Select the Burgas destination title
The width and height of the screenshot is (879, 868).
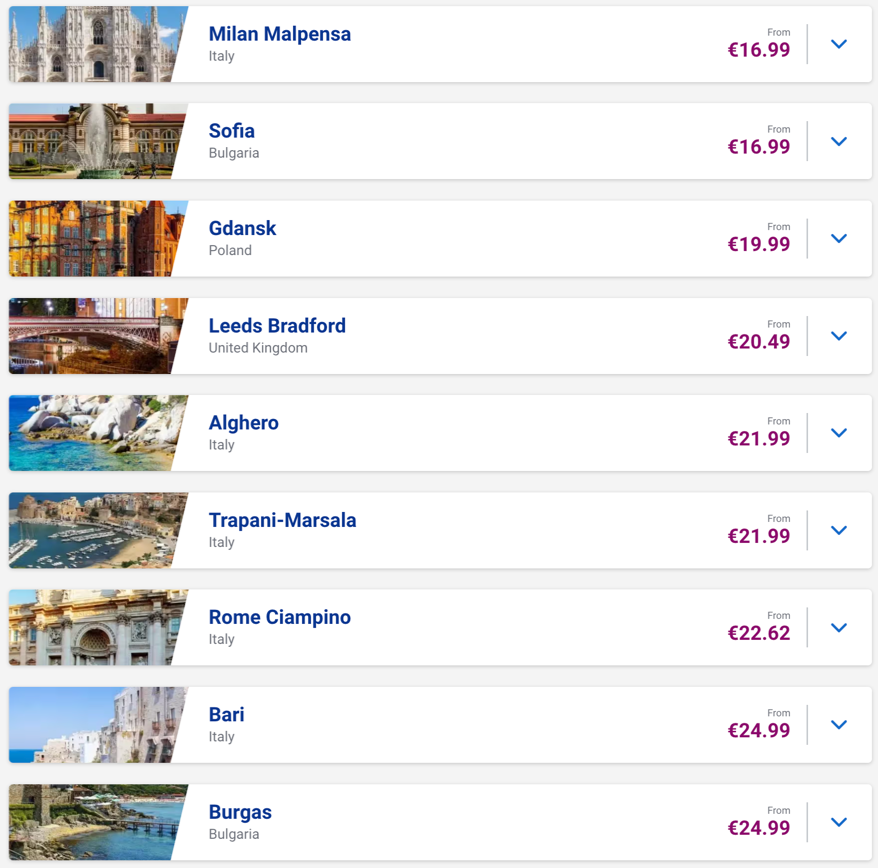(240, 812)
